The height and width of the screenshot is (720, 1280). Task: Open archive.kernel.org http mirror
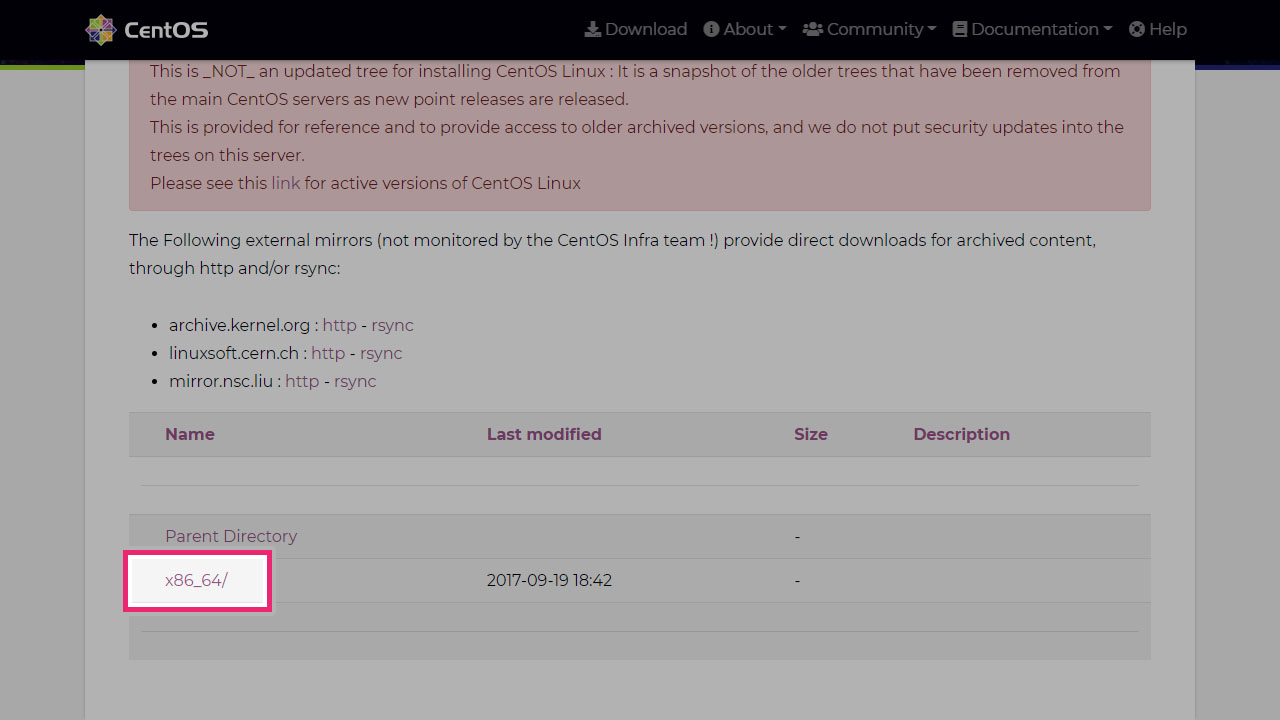340,325
